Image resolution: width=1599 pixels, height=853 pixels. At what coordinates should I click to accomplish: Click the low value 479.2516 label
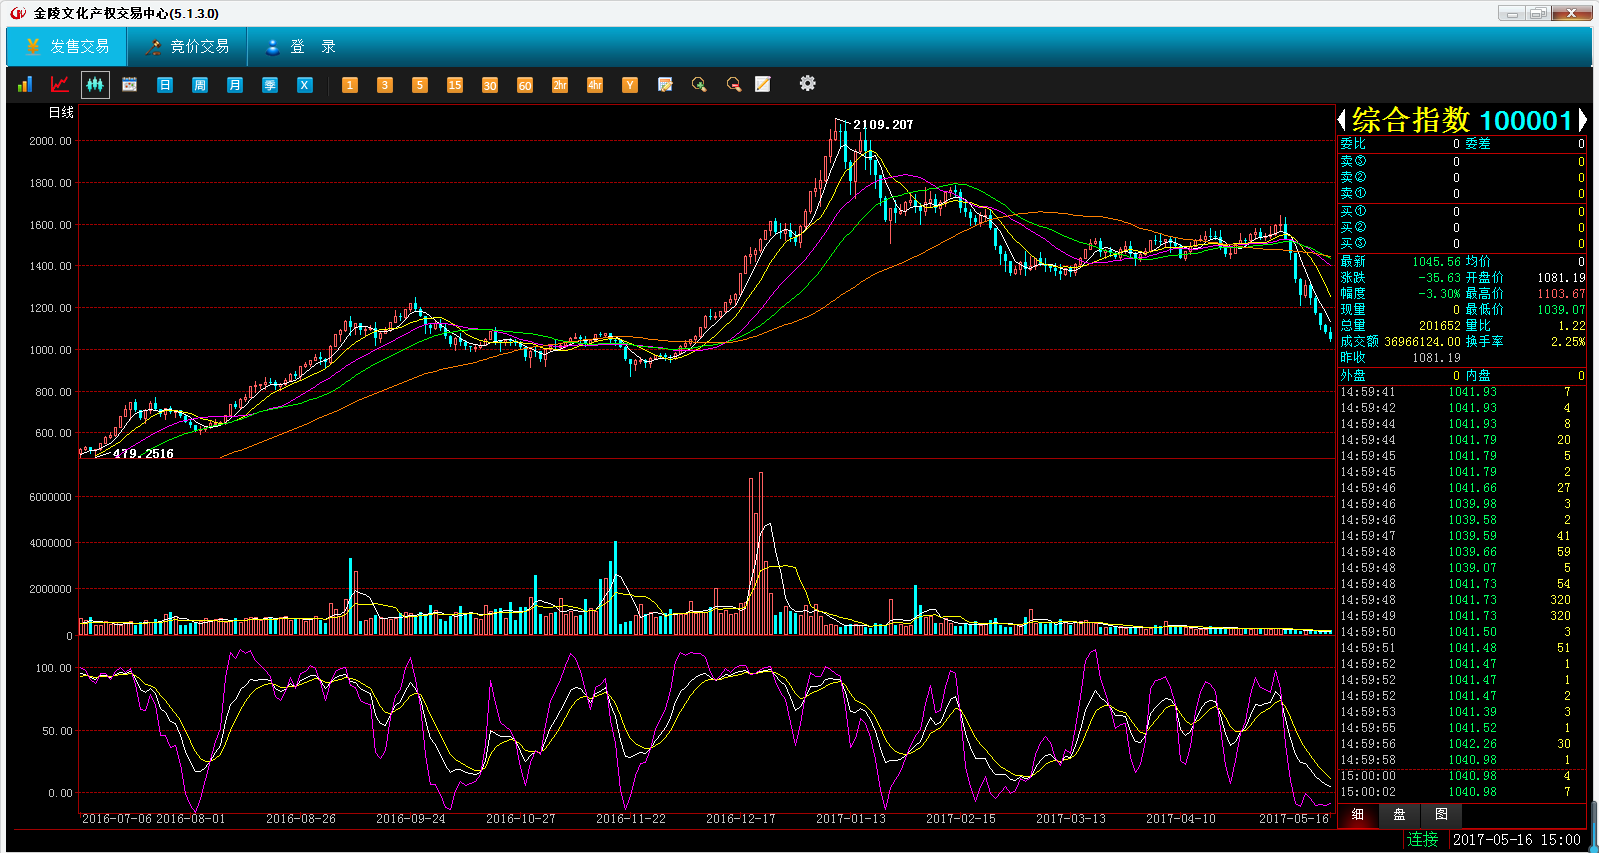(x=143, y=454)
